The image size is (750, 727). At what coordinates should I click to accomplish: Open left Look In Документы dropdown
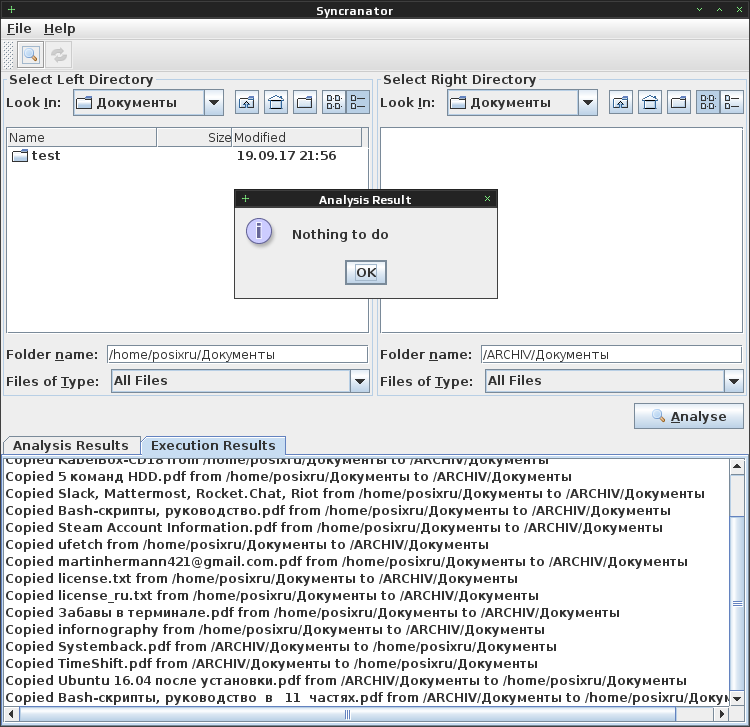tap(148, 102)
